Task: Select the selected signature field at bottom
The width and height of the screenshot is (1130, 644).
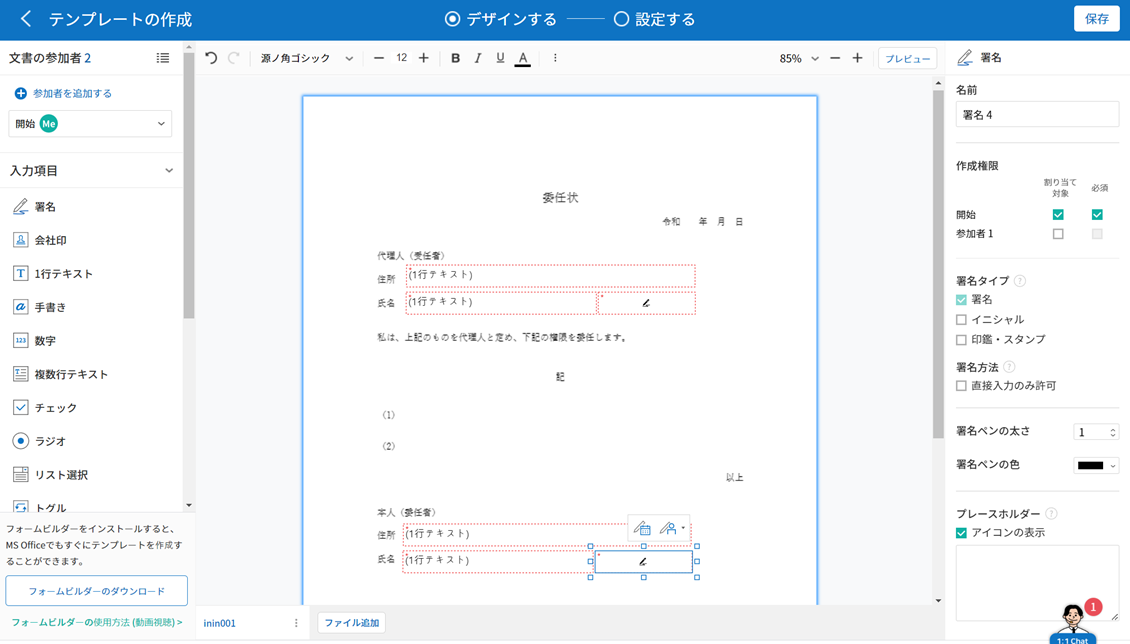Action: pyautogui.click(x=644, y=562)
